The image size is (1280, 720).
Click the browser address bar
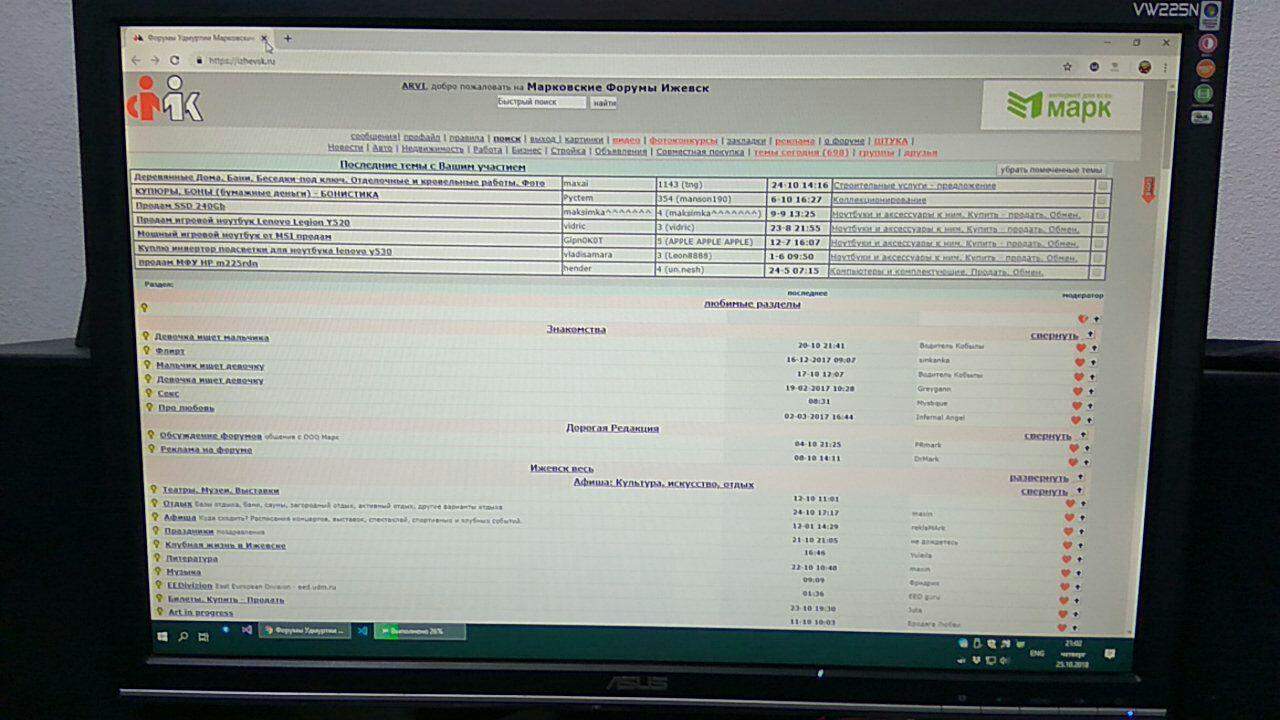[620, 62]
